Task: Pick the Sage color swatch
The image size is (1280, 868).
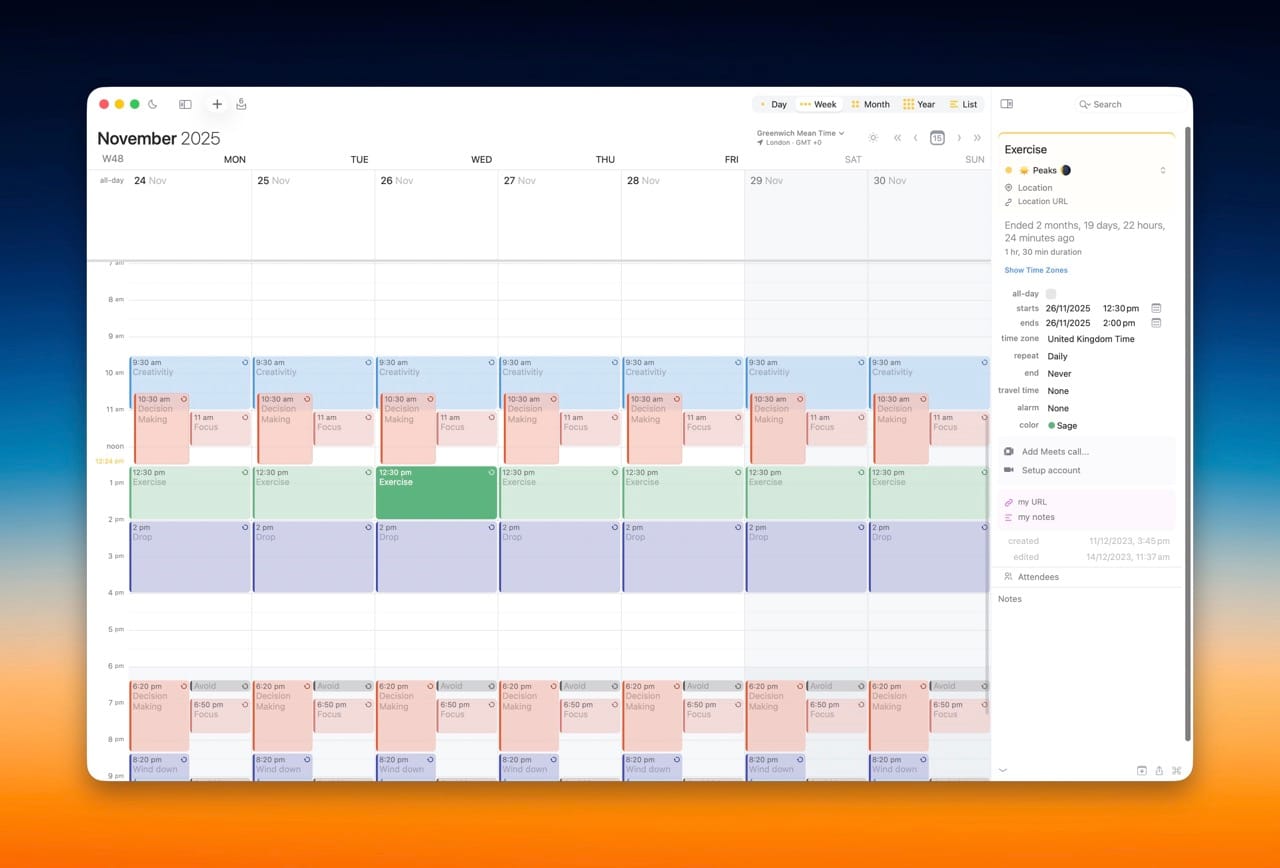Action: [1062, 426]
